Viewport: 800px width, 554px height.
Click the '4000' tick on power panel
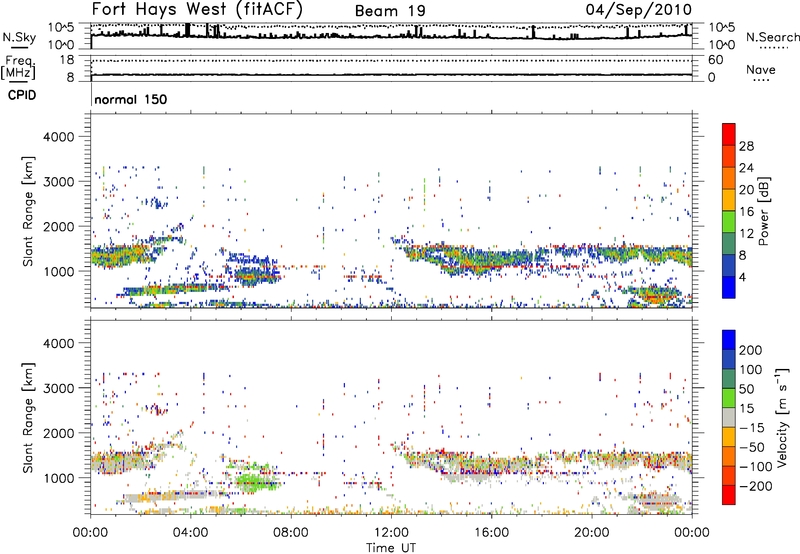[58, 137]
